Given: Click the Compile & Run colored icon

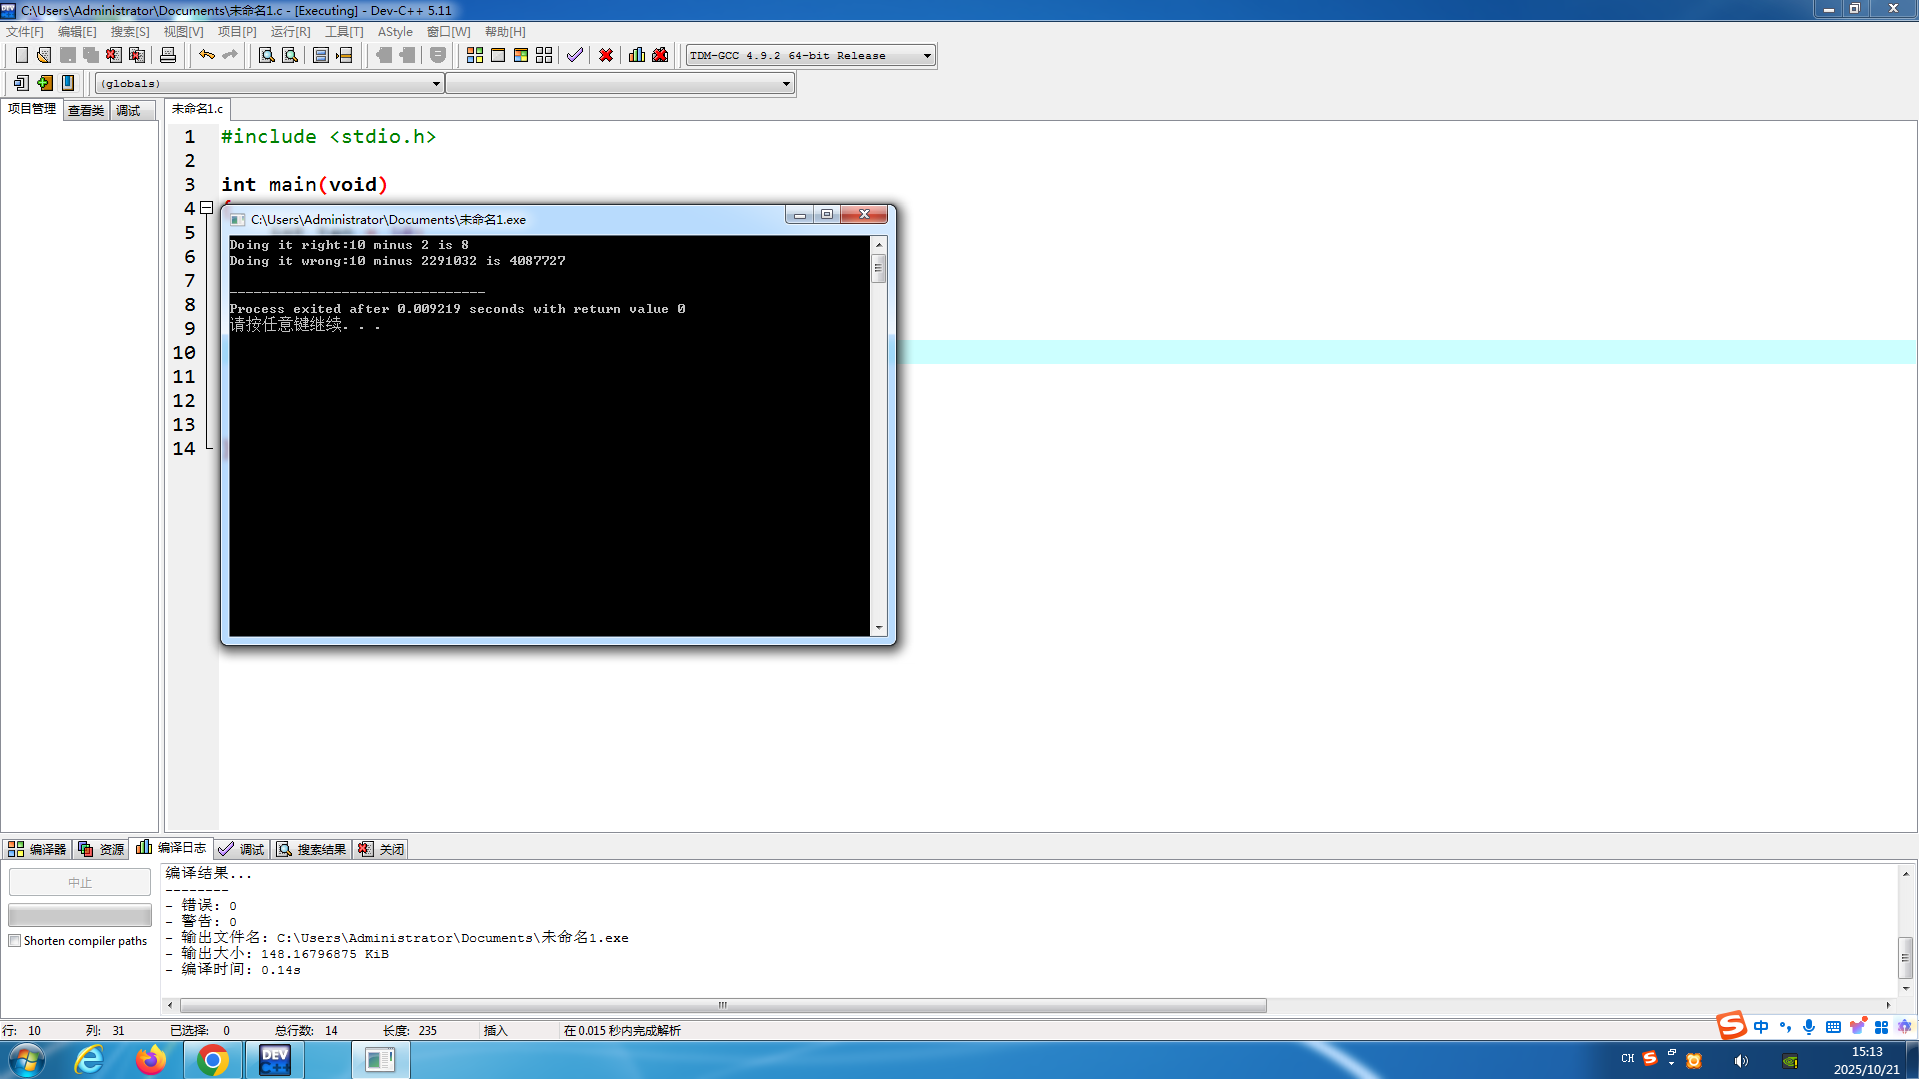Looking at the screenshot, I should click(x=521, y=55).
